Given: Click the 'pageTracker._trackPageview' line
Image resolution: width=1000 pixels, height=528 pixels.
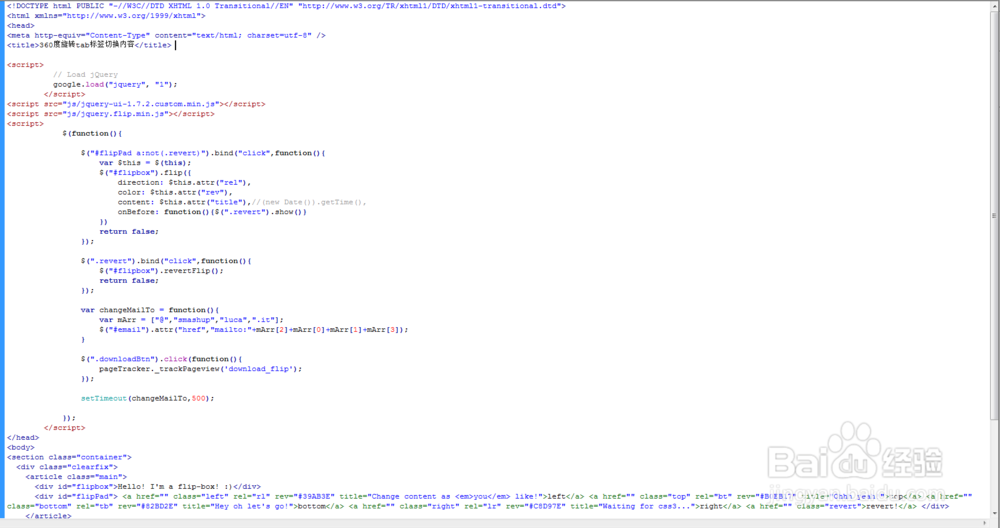Looking at the screenshot, I should pyautogui.click(x=200, y=369).
